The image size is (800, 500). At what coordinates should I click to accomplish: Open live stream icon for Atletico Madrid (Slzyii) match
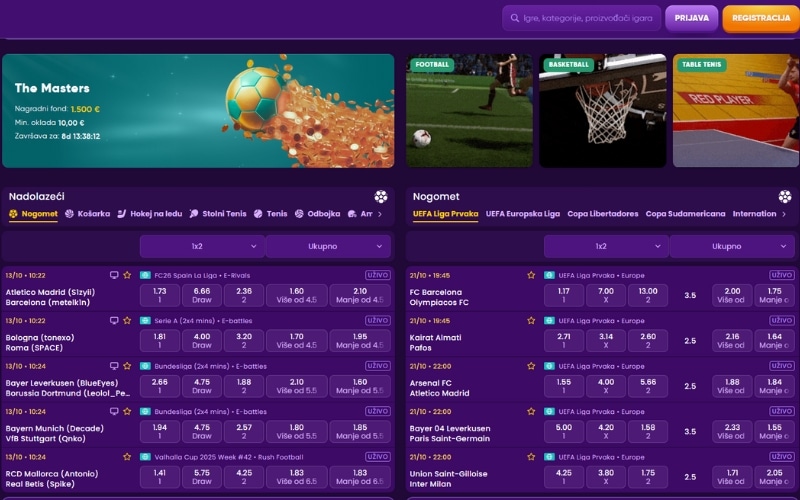click(114, 275)
